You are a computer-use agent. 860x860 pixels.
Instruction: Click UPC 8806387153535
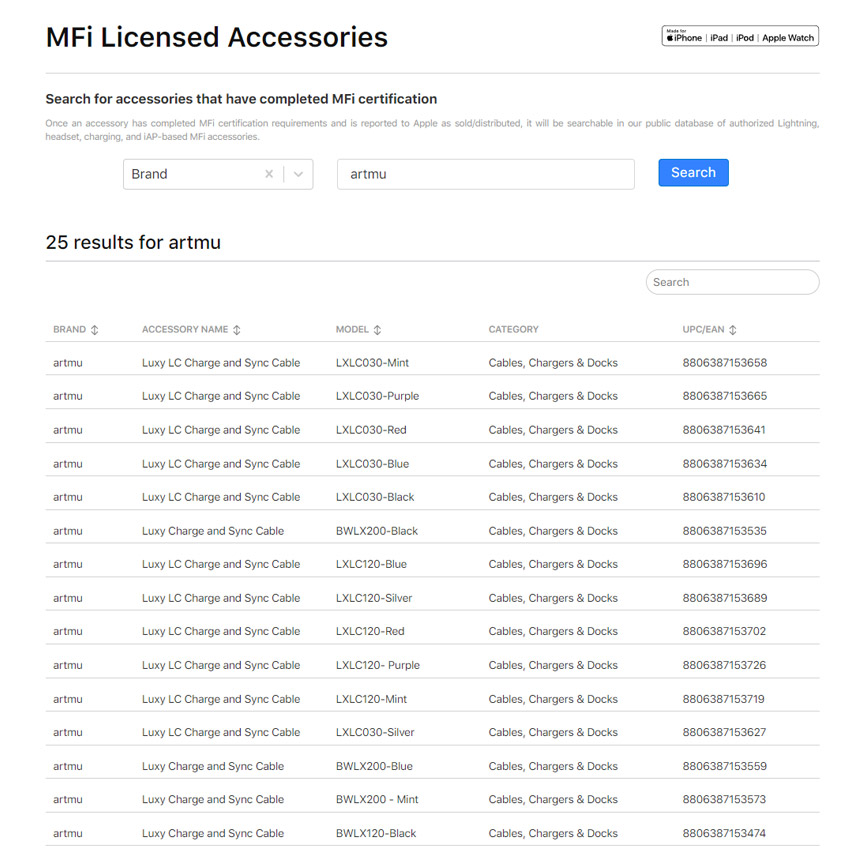click(x=725, y=531)
